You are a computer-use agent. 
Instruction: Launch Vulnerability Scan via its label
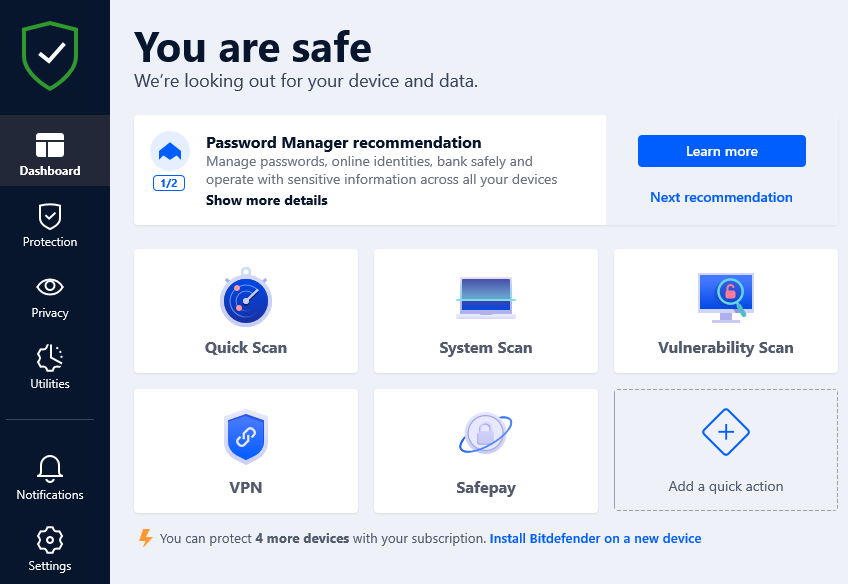(726, 348)
